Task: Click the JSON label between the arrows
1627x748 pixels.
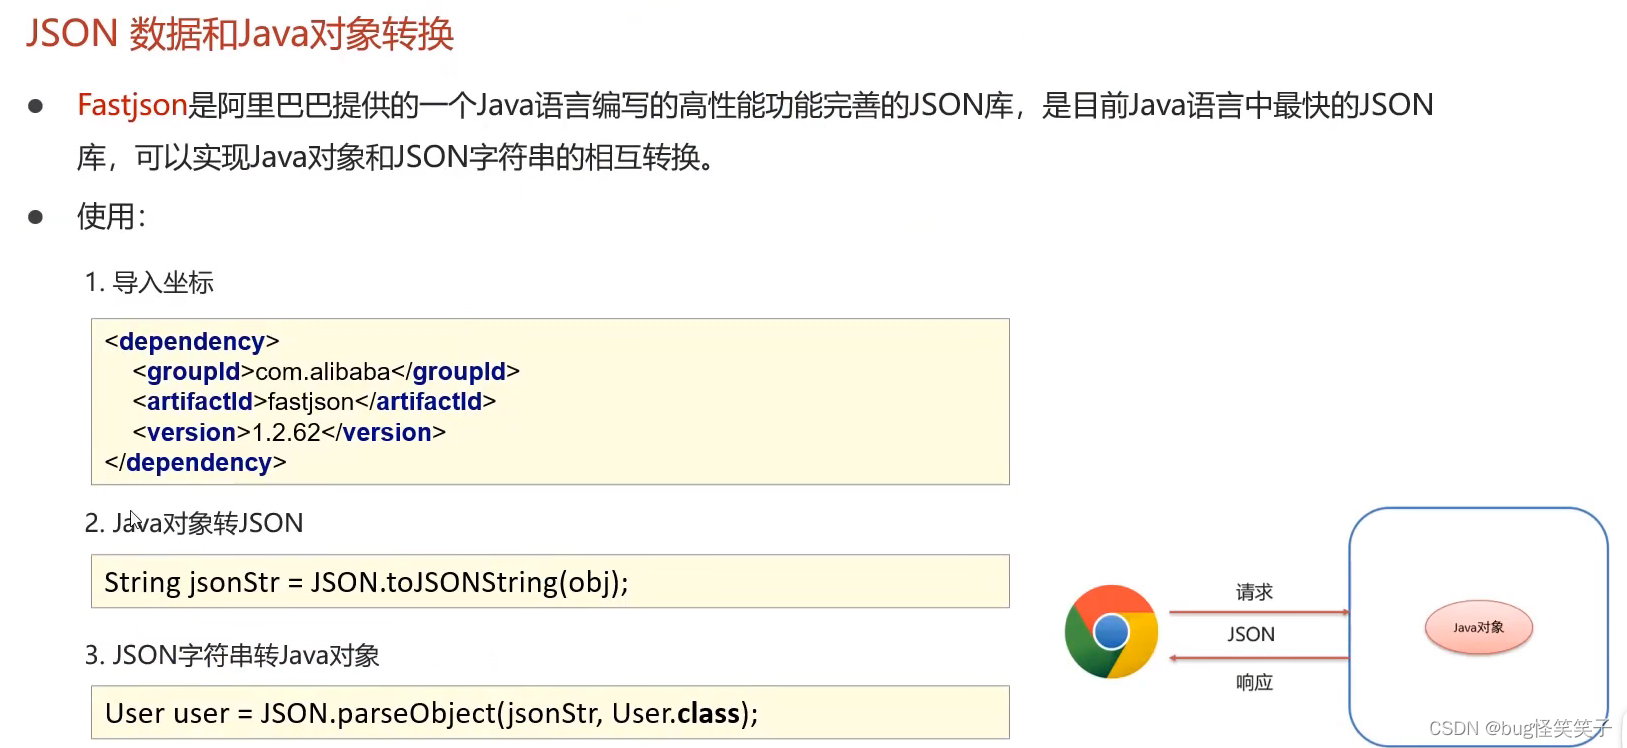Action: click(x=1251, y=634)
